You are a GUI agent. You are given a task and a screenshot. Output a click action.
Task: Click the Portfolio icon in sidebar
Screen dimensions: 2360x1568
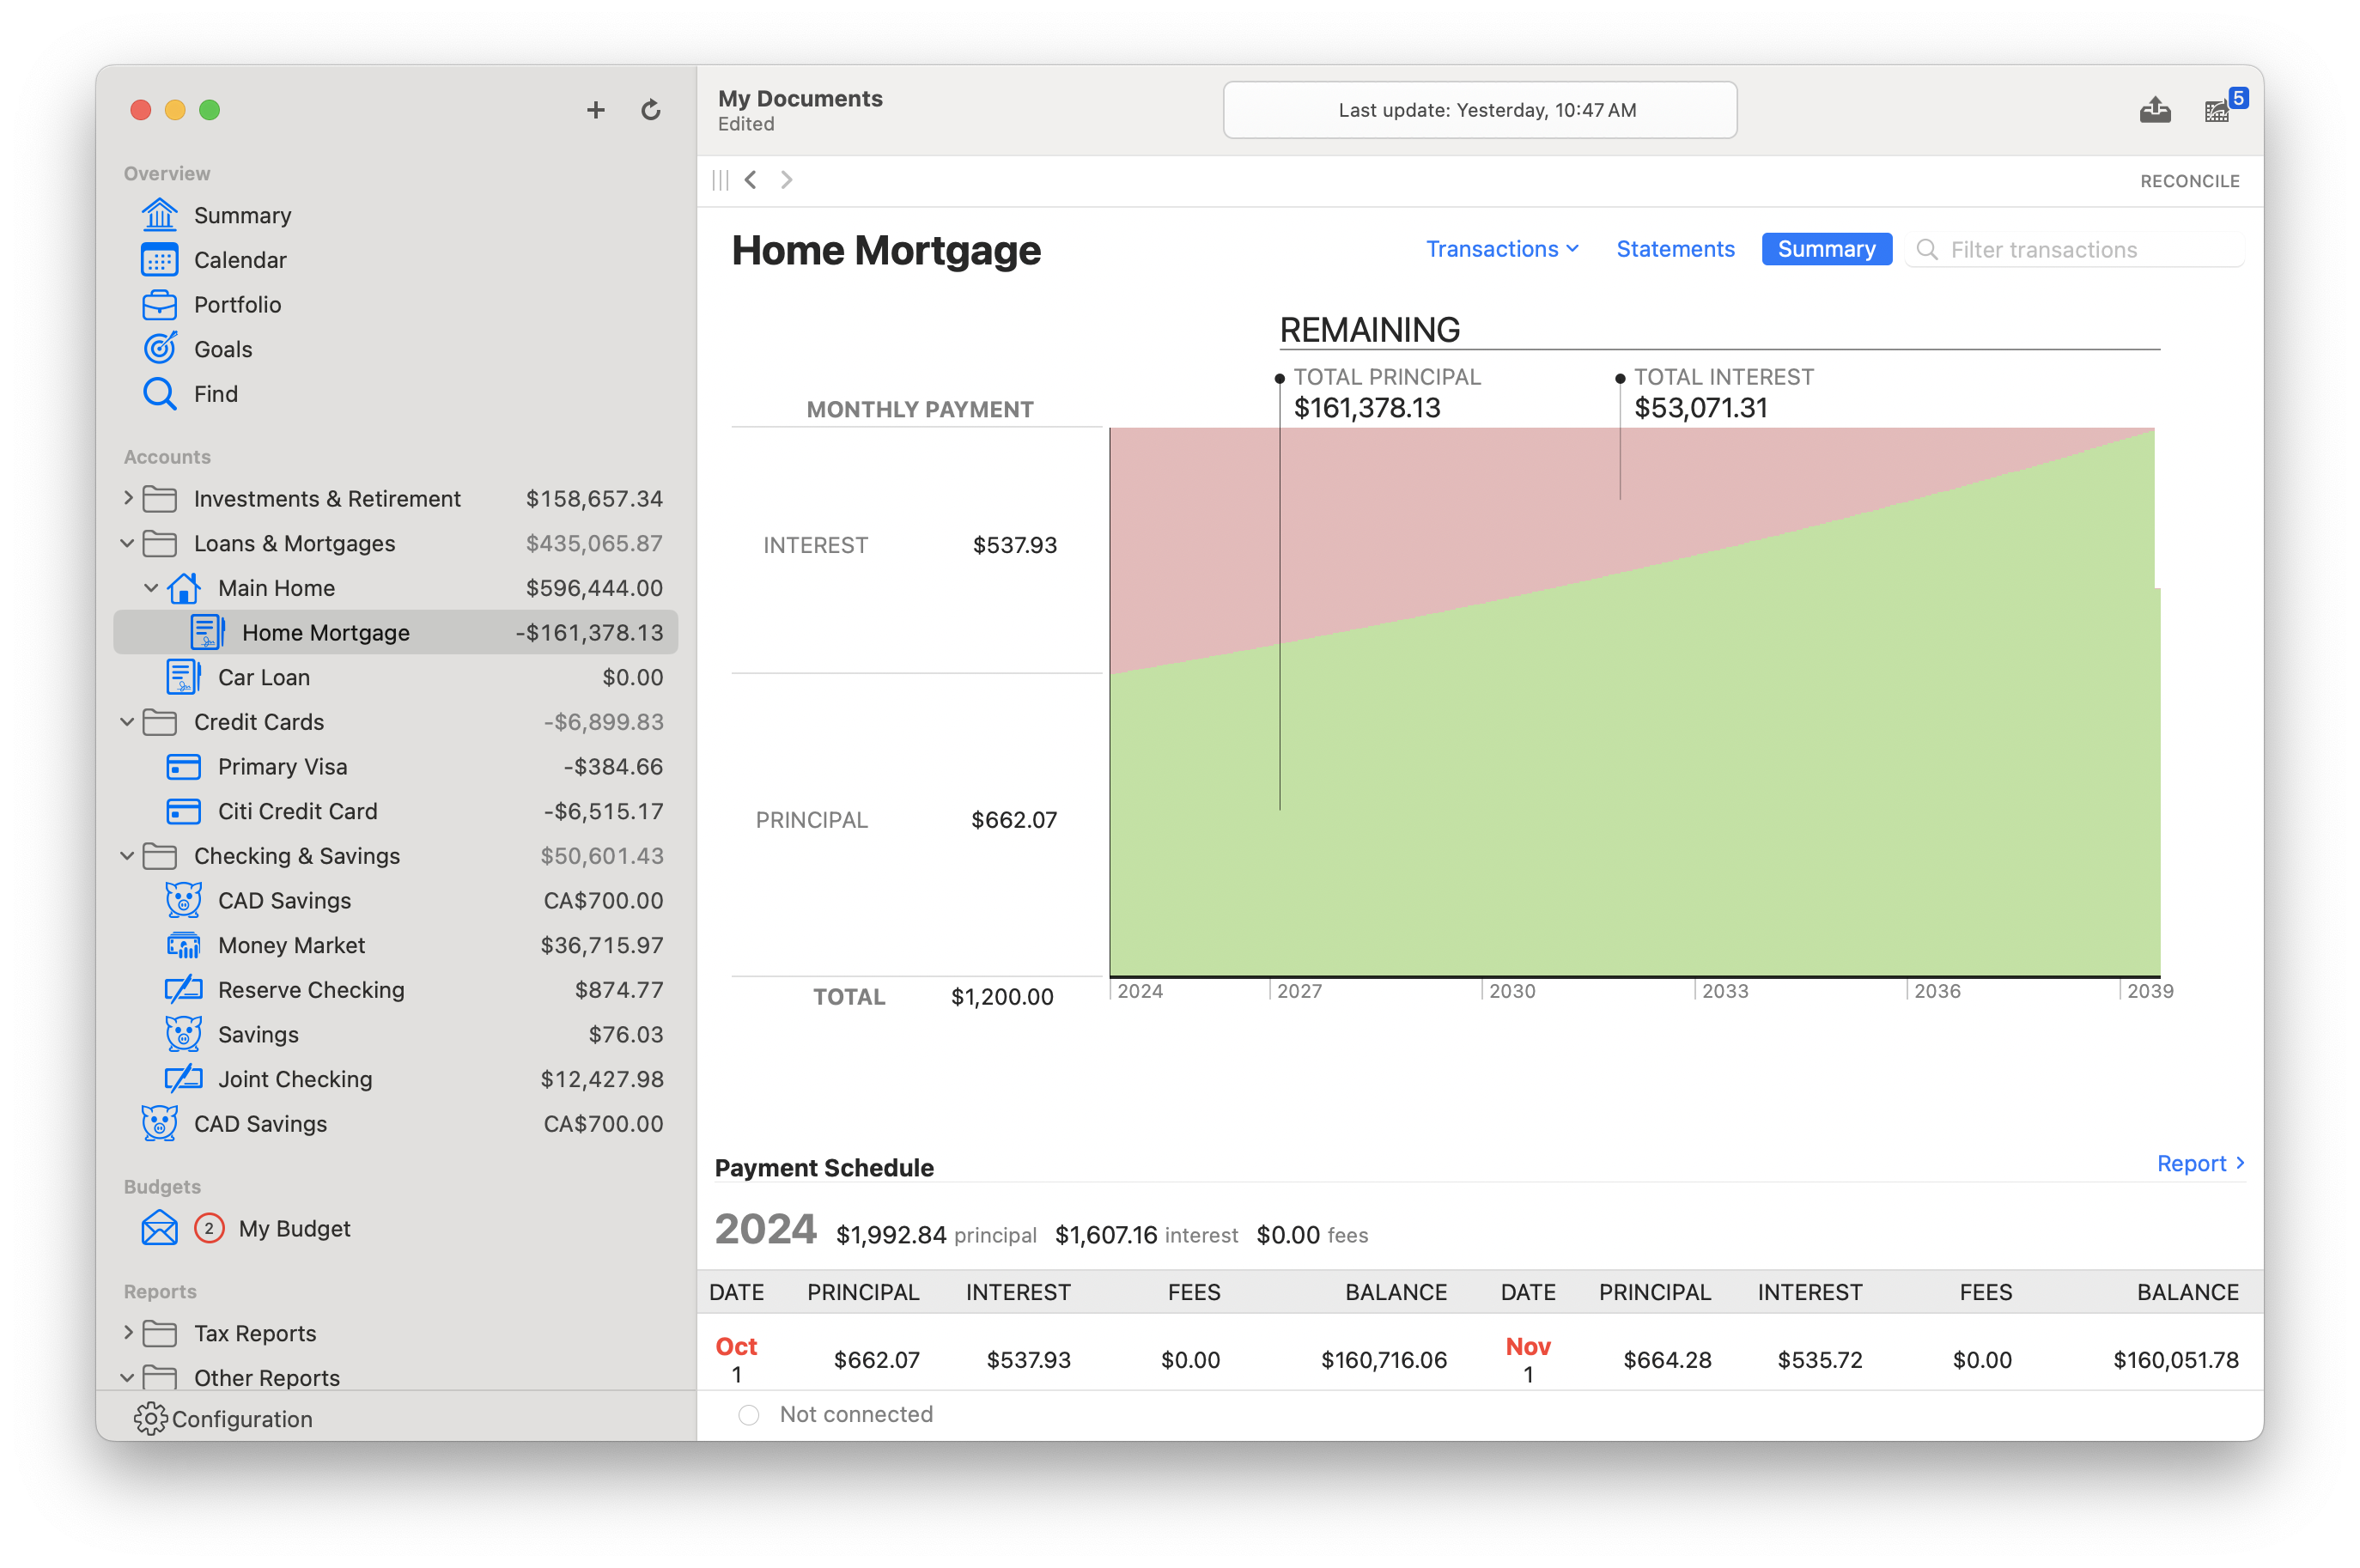pos(159,305)
